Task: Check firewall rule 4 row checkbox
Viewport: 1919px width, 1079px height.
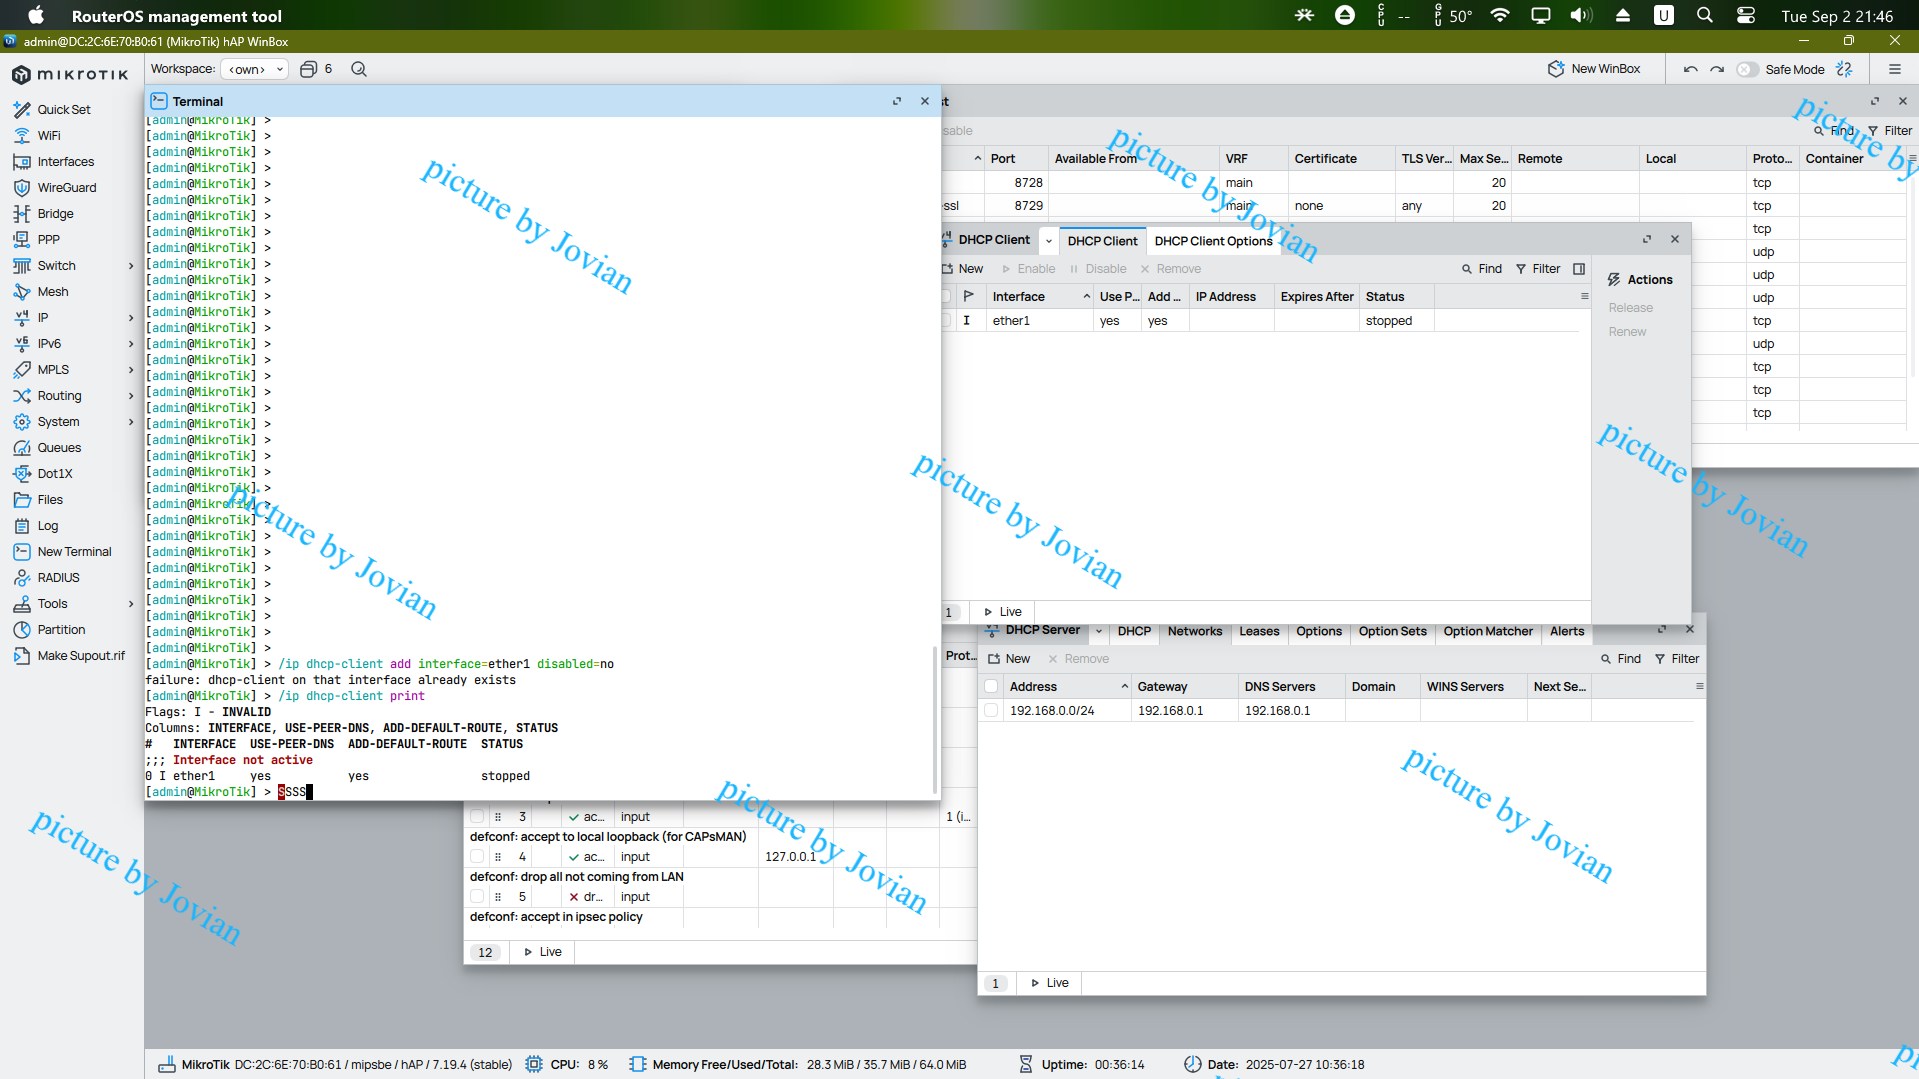Action: click(x=477, y=857)
